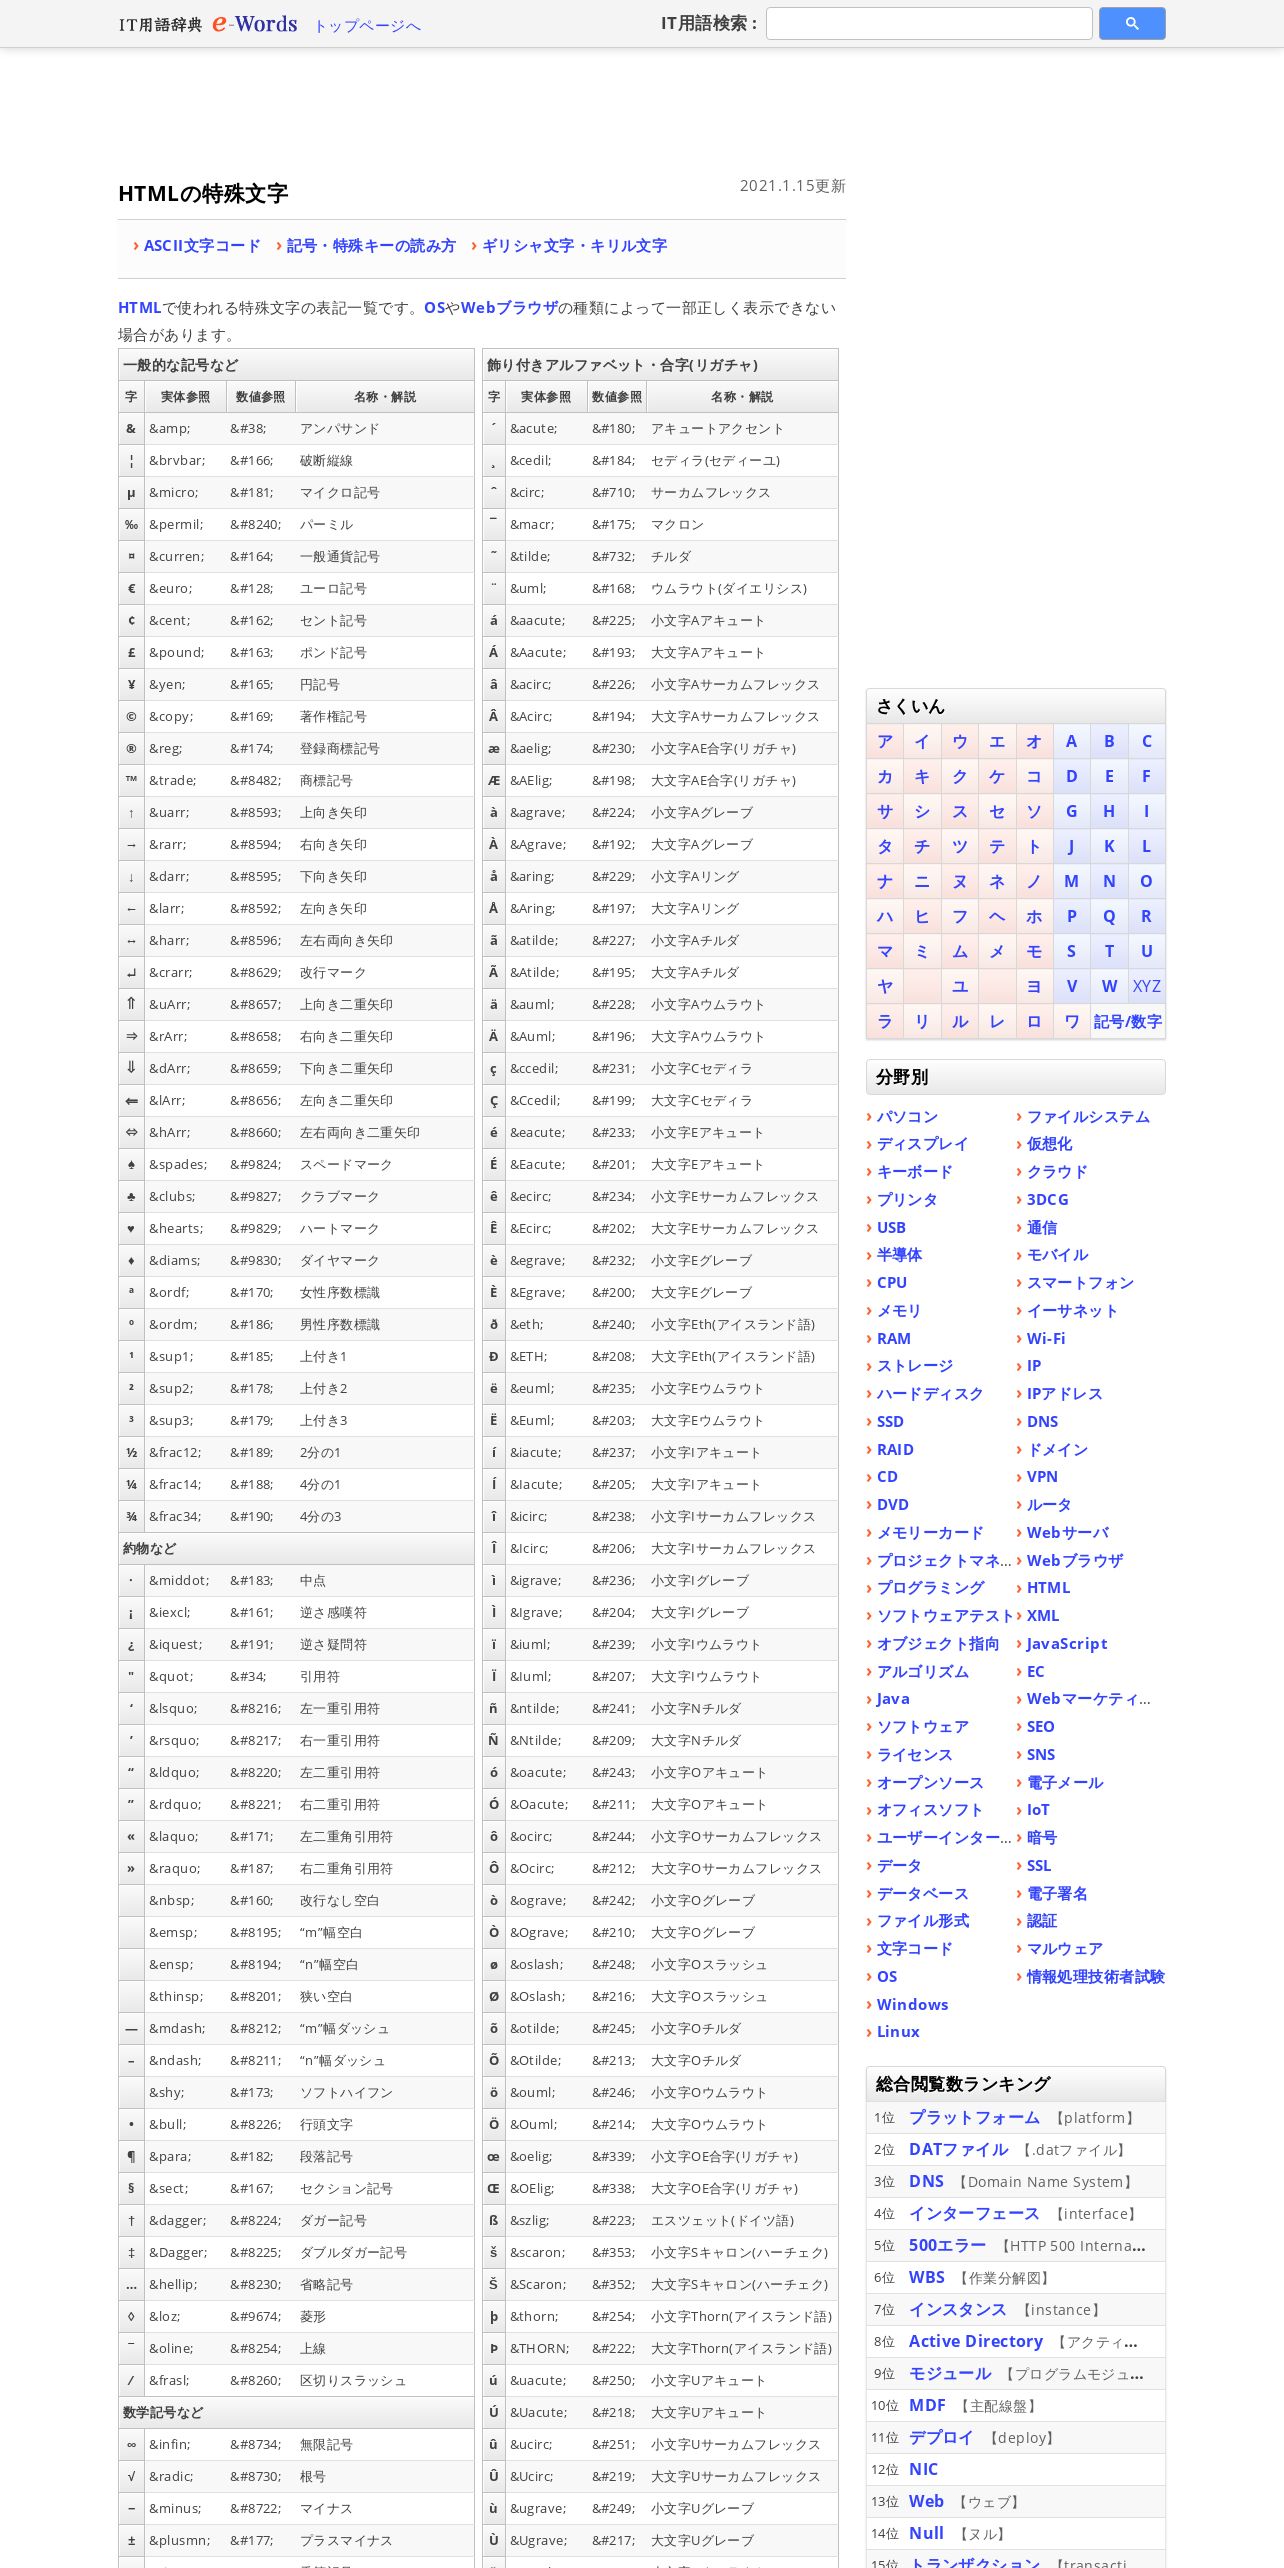
Task: Select index letter サ
Action: [885, 811]
